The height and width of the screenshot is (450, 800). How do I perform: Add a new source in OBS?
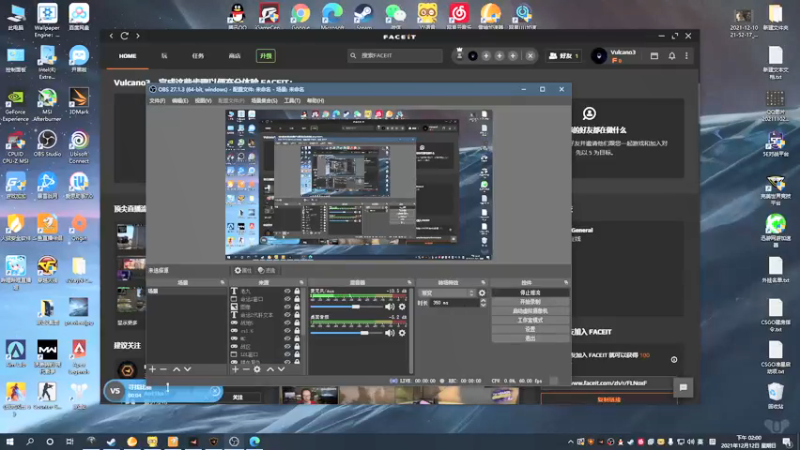[235, 369]
